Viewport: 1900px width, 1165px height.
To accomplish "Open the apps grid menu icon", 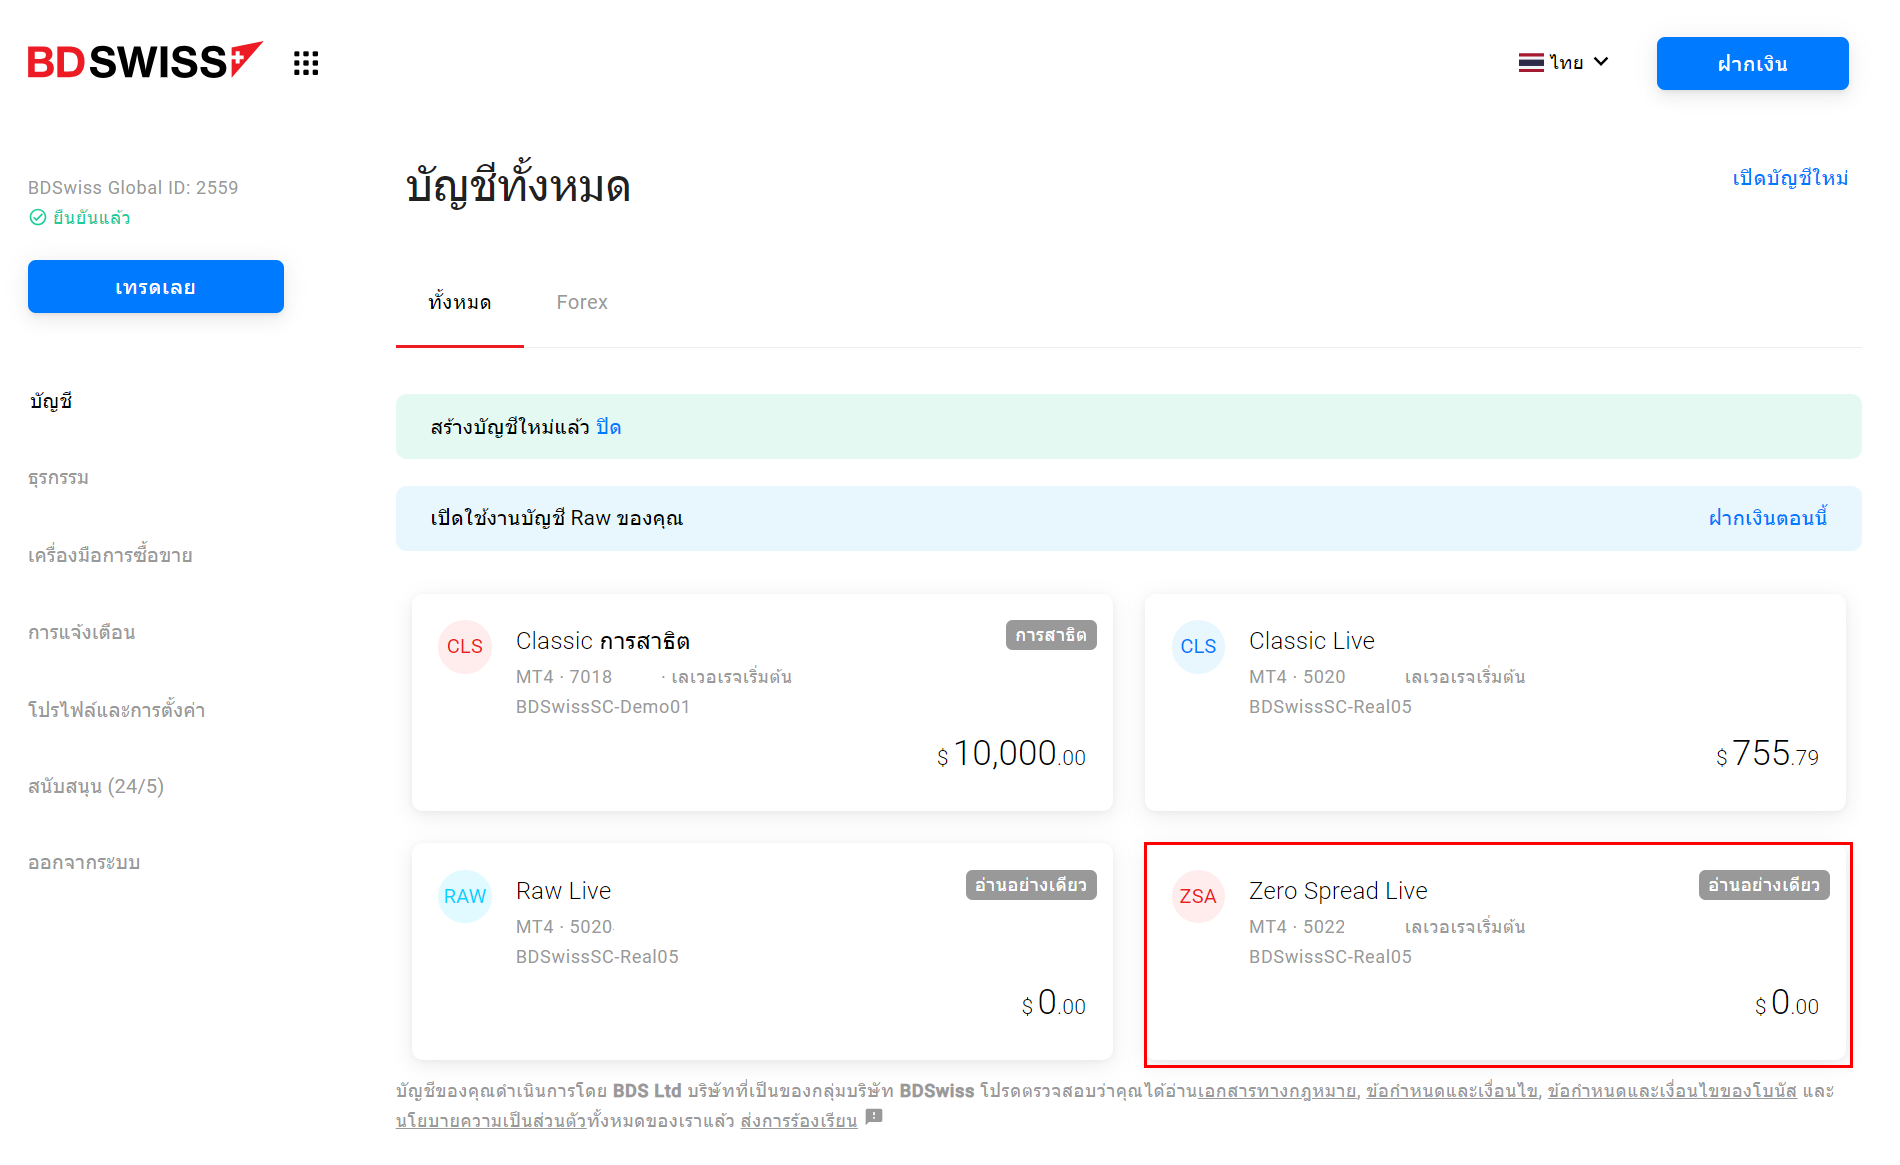I will (x=306, y=63).
